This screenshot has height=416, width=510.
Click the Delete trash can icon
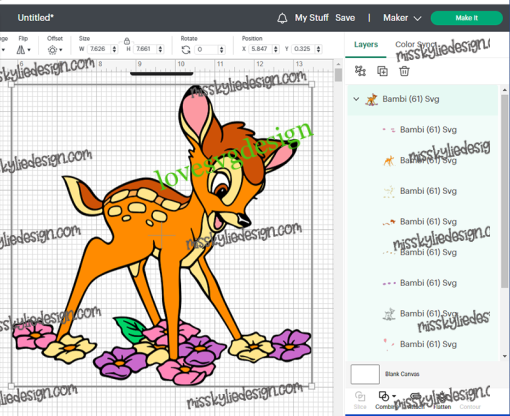click(x=404, y=71)
